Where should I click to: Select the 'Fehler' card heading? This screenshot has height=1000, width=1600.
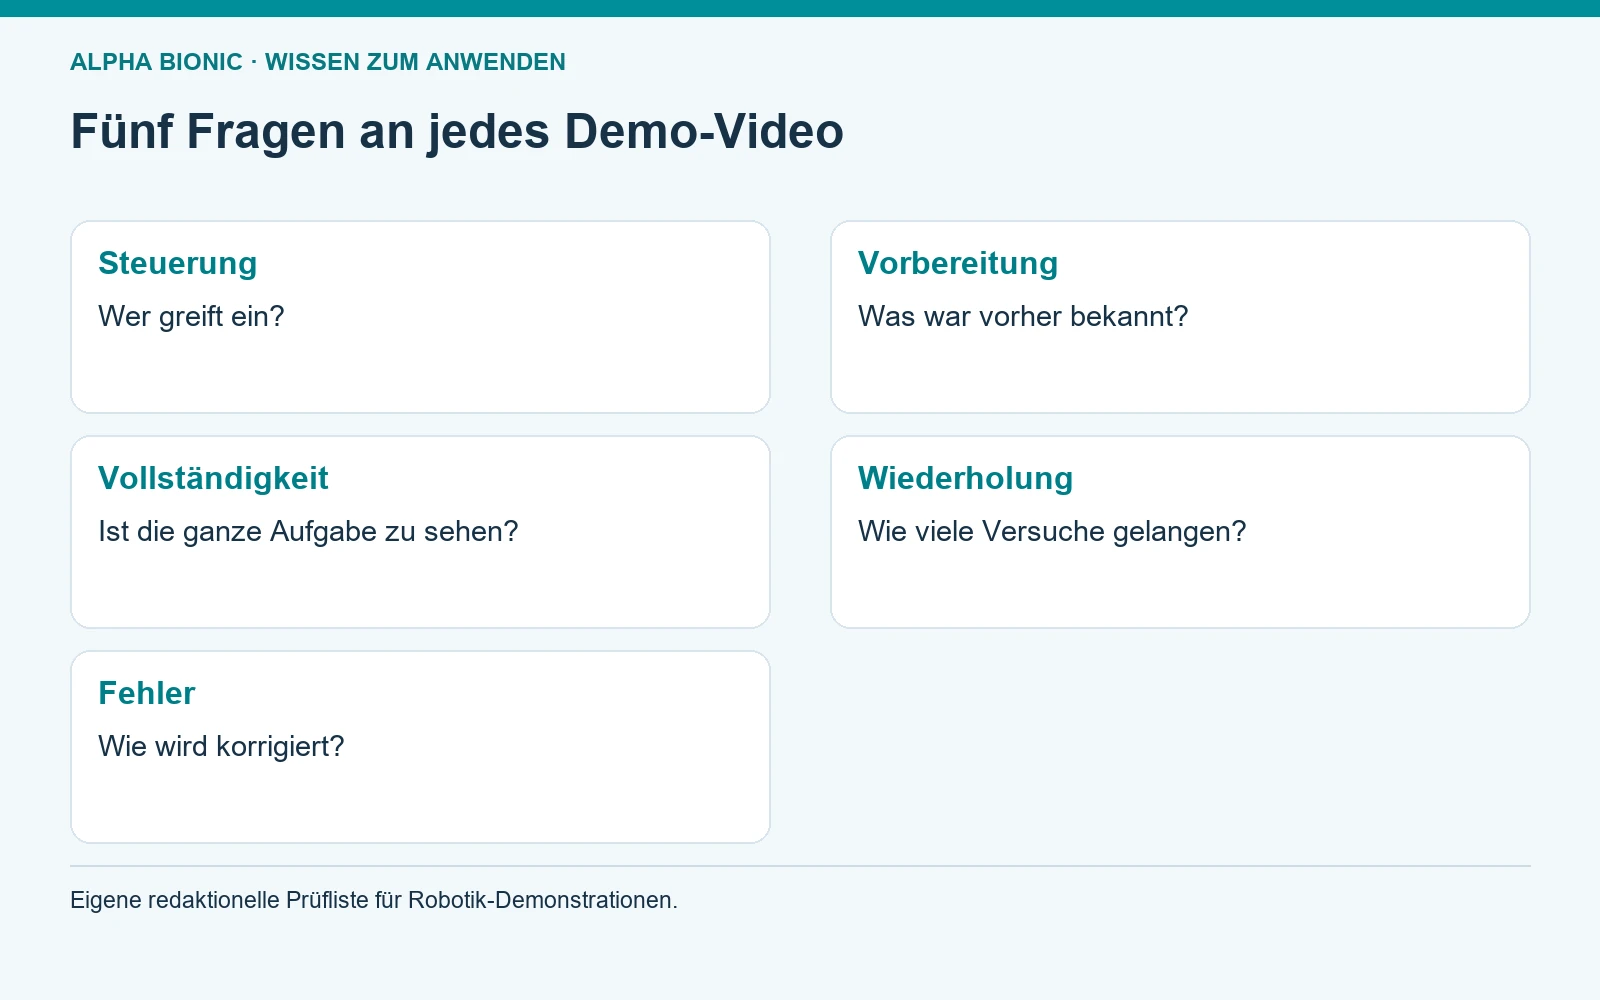(147, 693)
